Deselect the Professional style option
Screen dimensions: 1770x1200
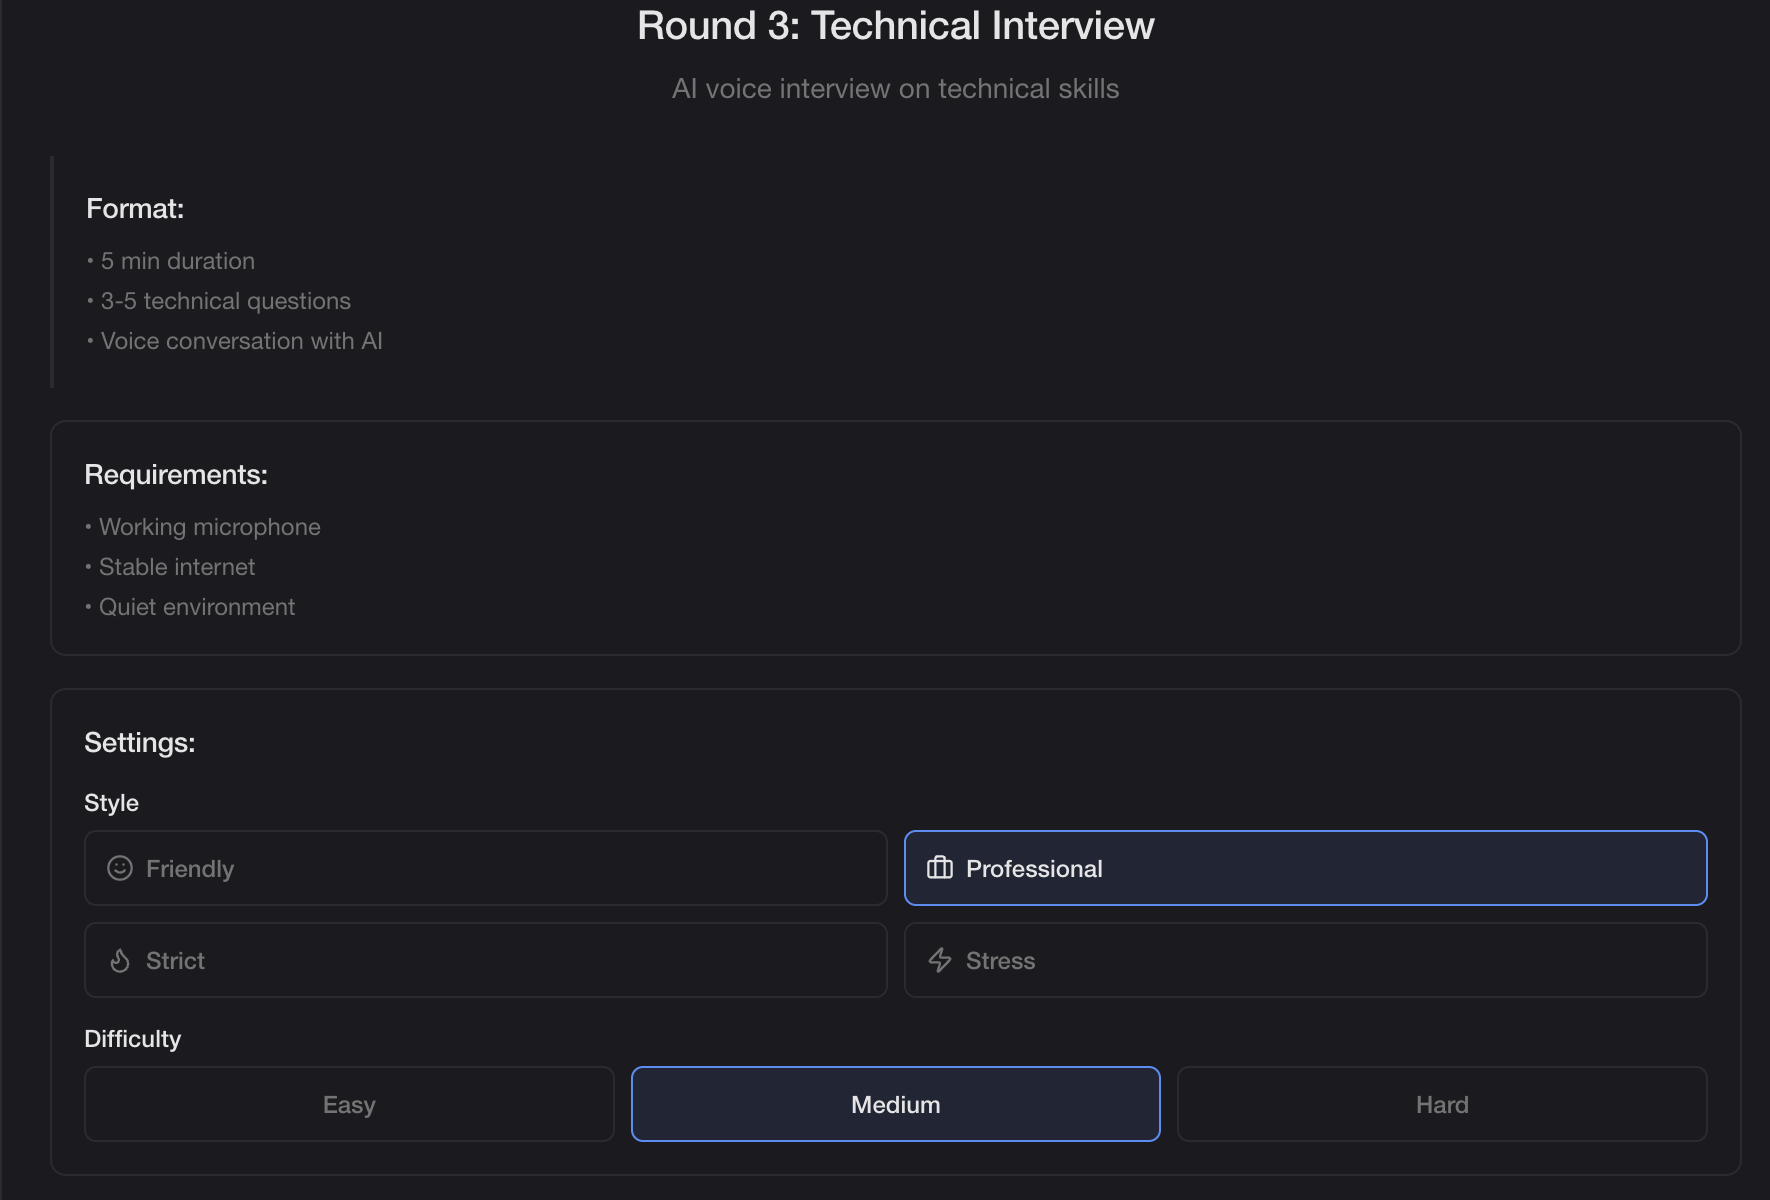[x=1305, y=868]
